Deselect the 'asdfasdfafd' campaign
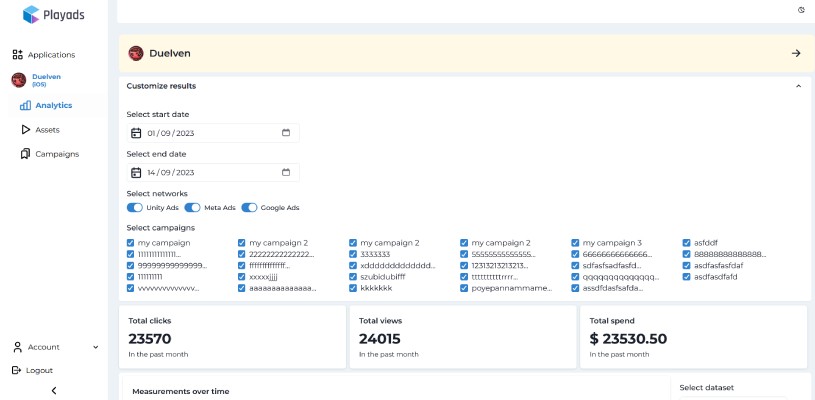The height and width of the screenshot is (400, 815). (686, 277)
